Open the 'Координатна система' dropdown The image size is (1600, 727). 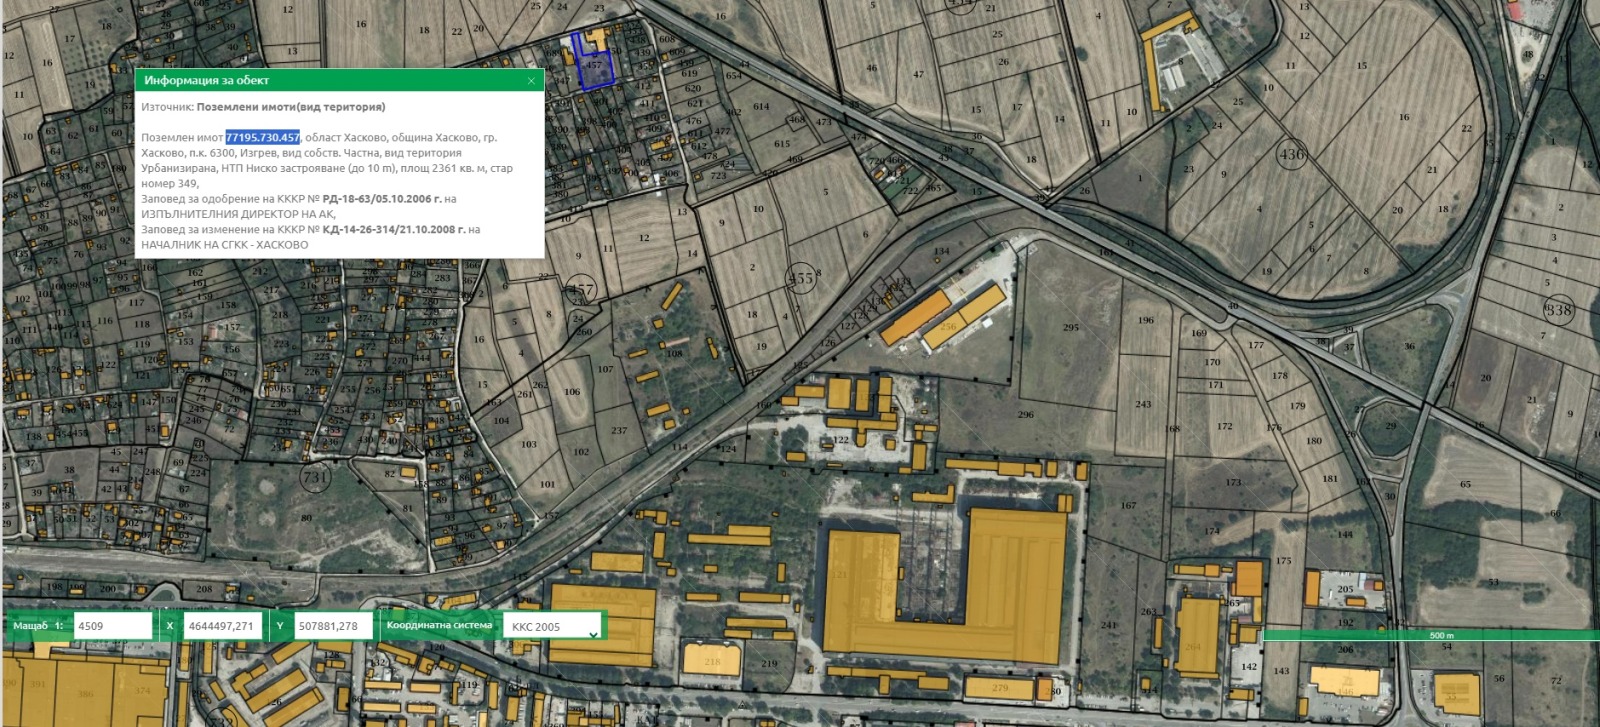click(553, 627)
